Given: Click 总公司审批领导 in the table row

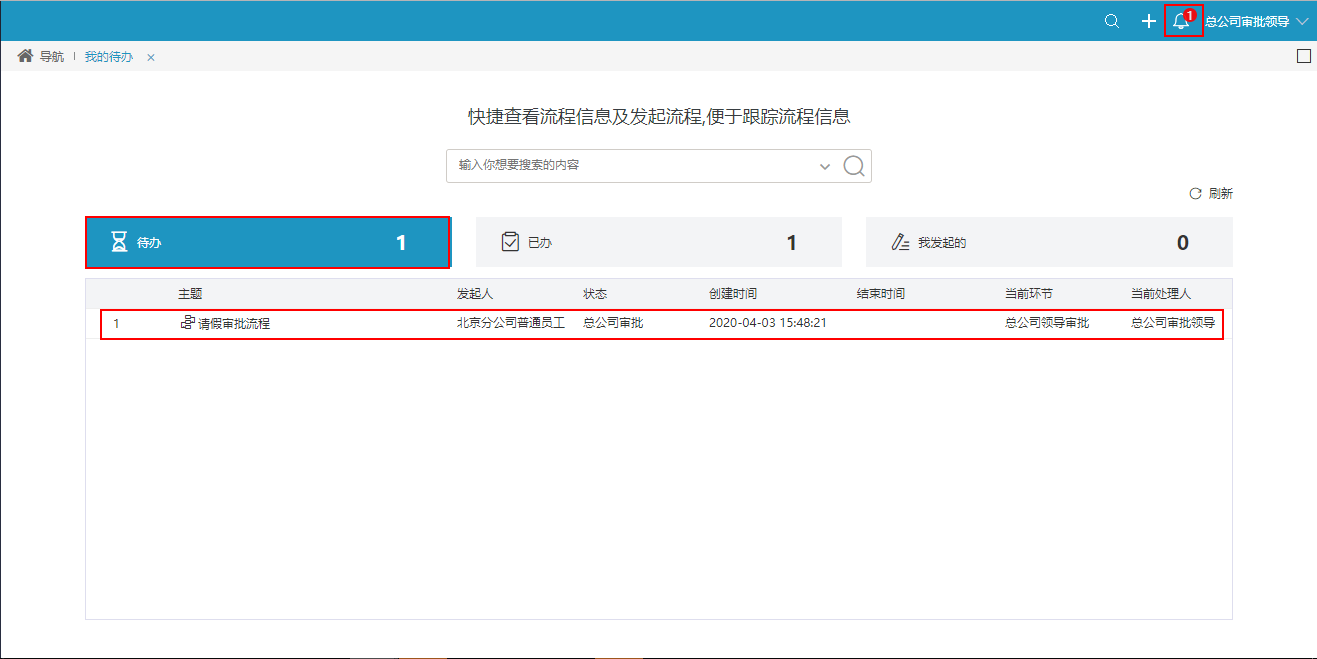Looking at the screenshot, I should pyautogui.click(x=1173, y=323).
